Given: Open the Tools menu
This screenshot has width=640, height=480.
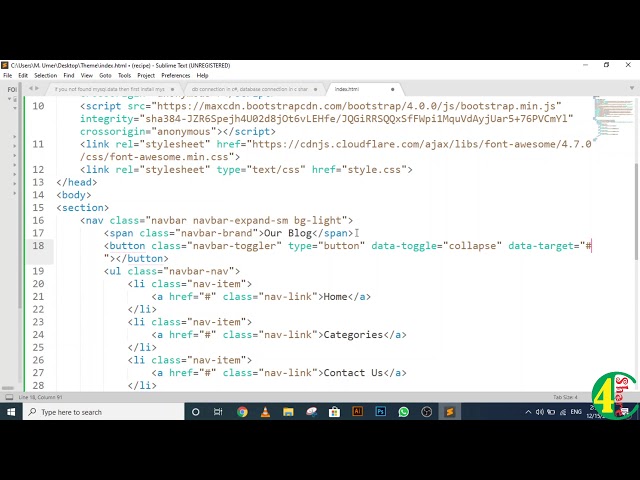Looking at the screenshot, I should click(x=124, y=76).
